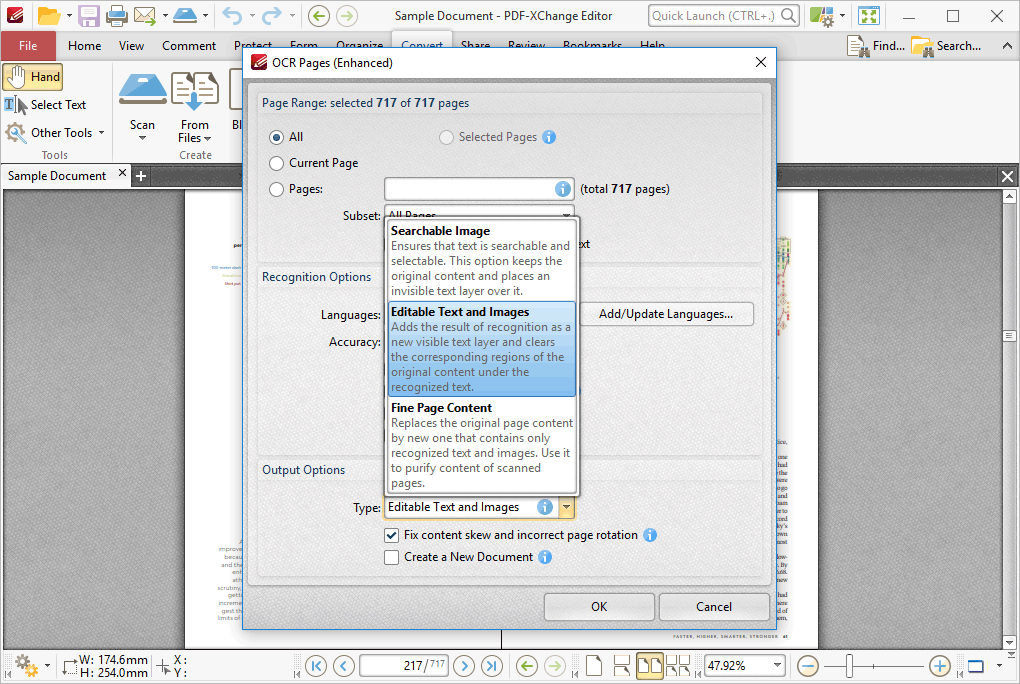Activate the Select Text tool

coord(46,105)
